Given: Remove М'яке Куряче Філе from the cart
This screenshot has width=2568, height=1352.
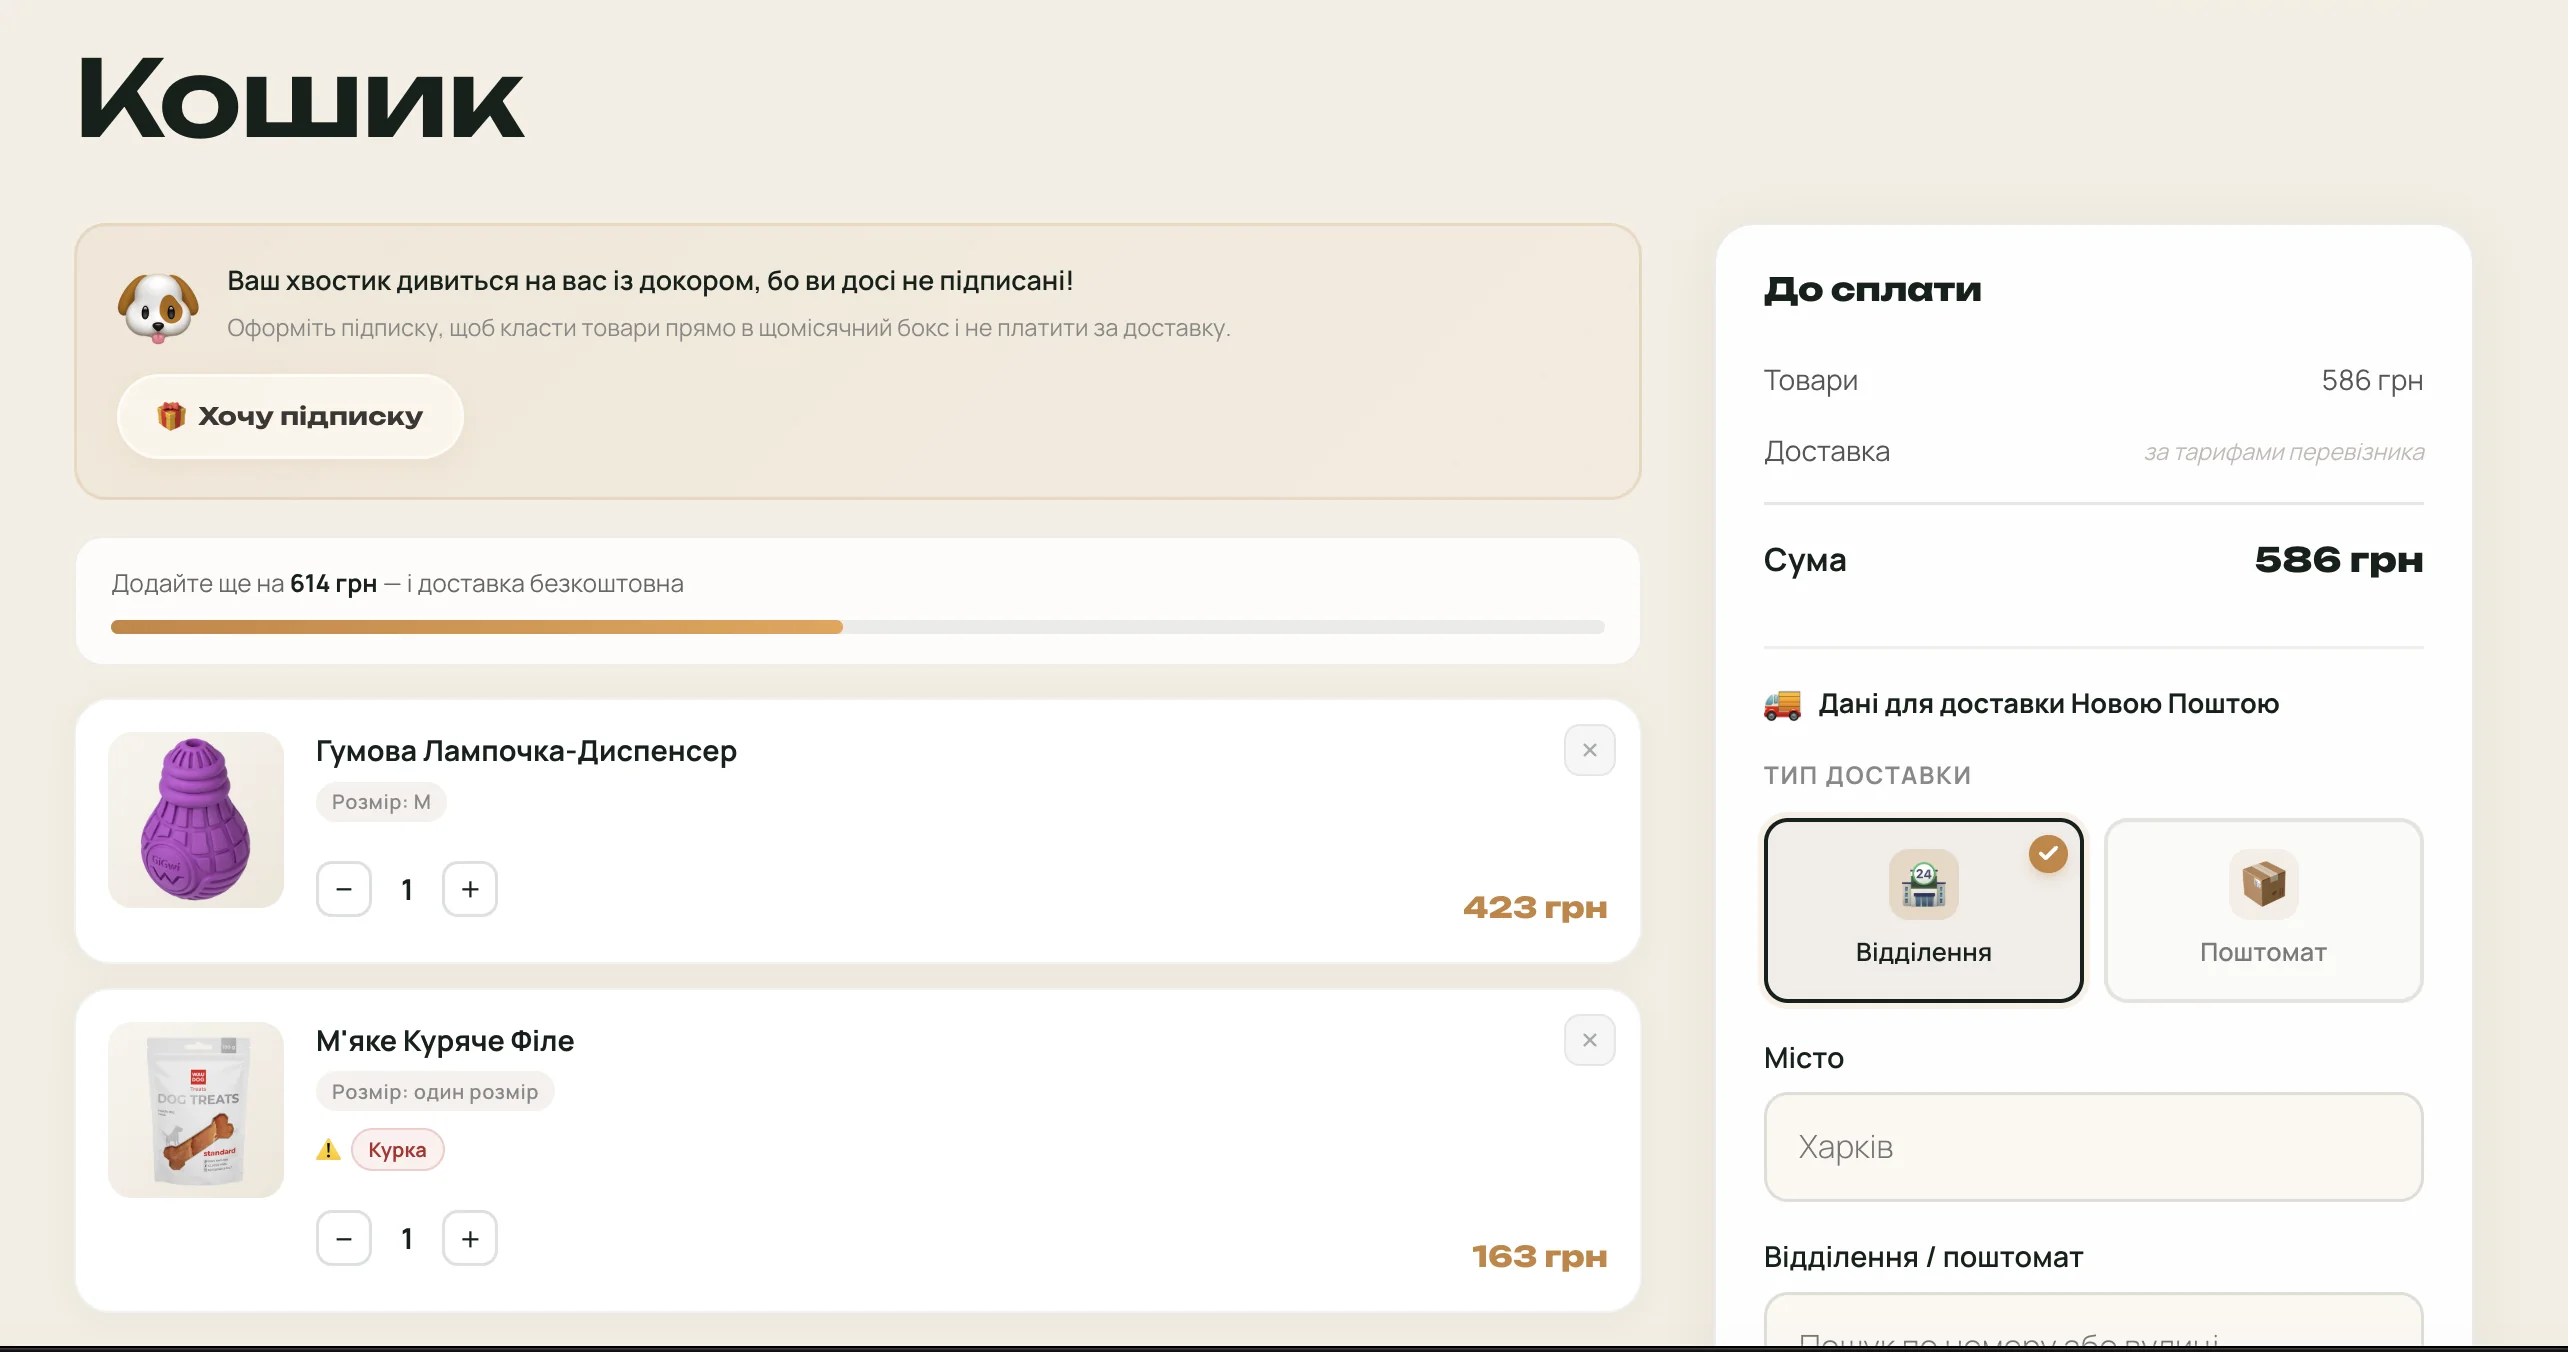Looking at the screenshot, I should coord(1589,1040).
